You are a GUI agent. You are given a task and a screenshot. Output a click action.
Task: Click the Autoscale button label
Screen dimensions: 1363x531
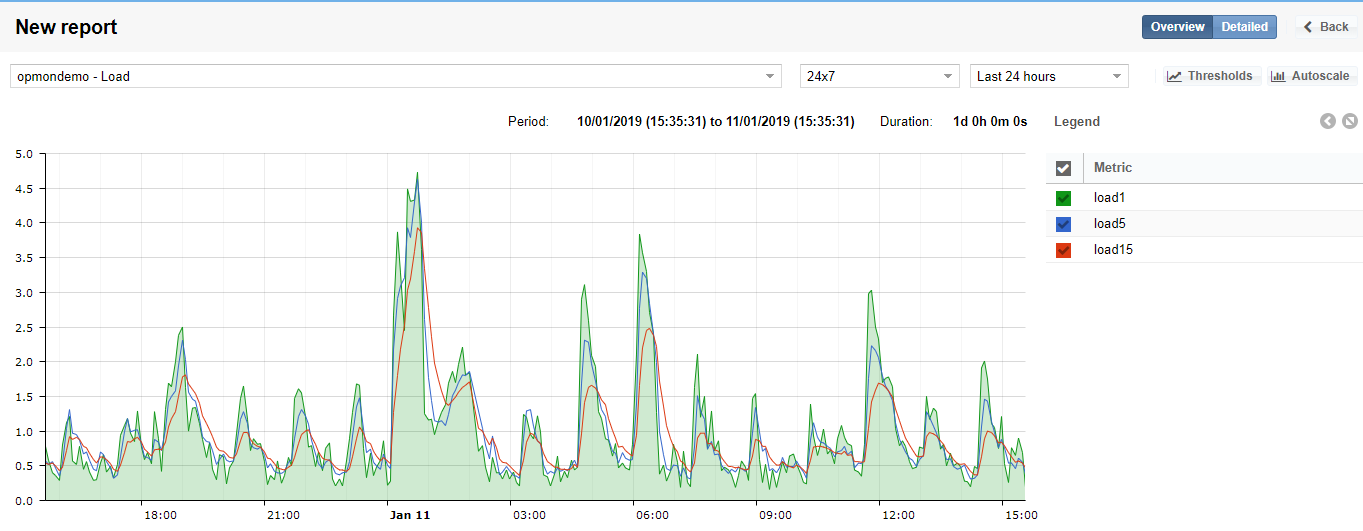[x=1321, y=76]
